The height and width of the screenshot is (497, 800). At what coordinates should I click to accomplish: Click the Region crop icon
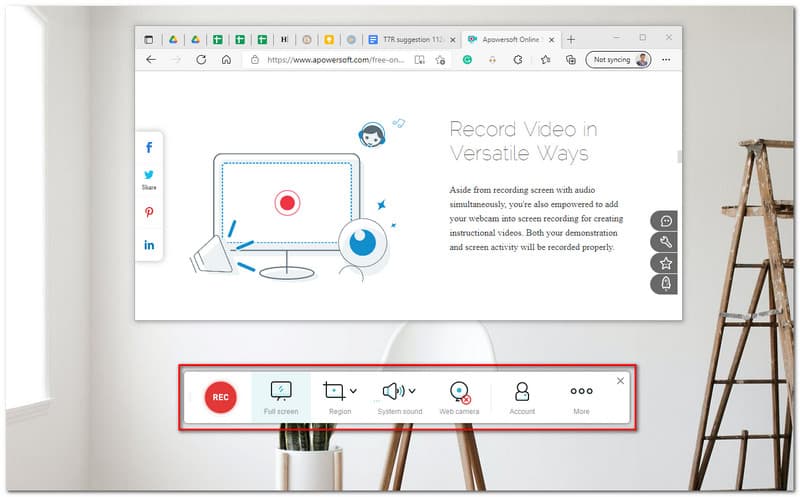coord(334,391)
